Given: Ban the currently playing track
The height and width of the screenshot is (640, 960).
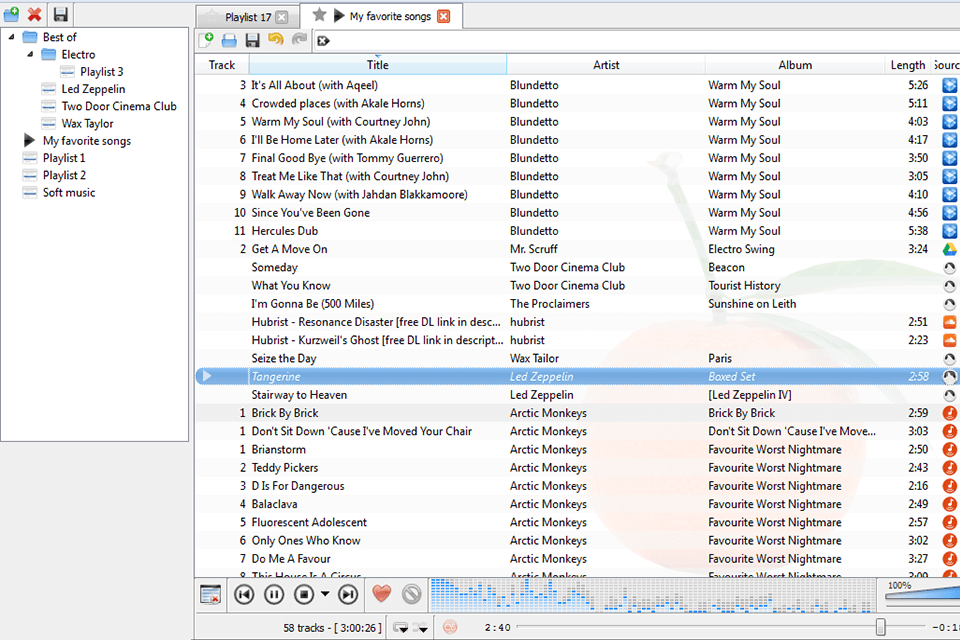Looking at the screenshot, I should point(410,594).
